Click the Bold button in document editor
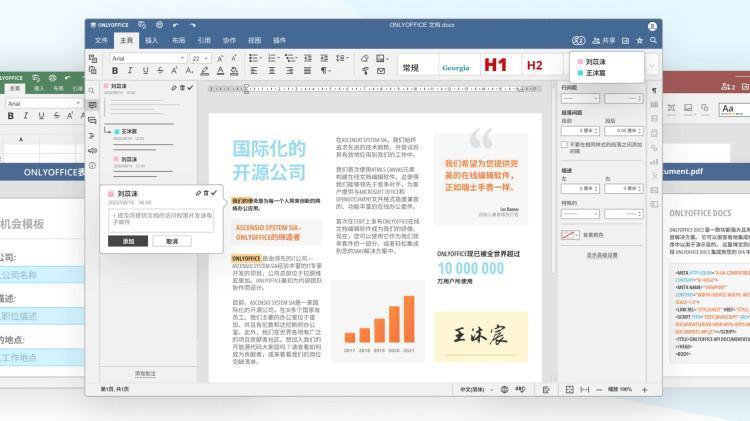This screenshot has width=750, height=421. (x=115, y=71)
